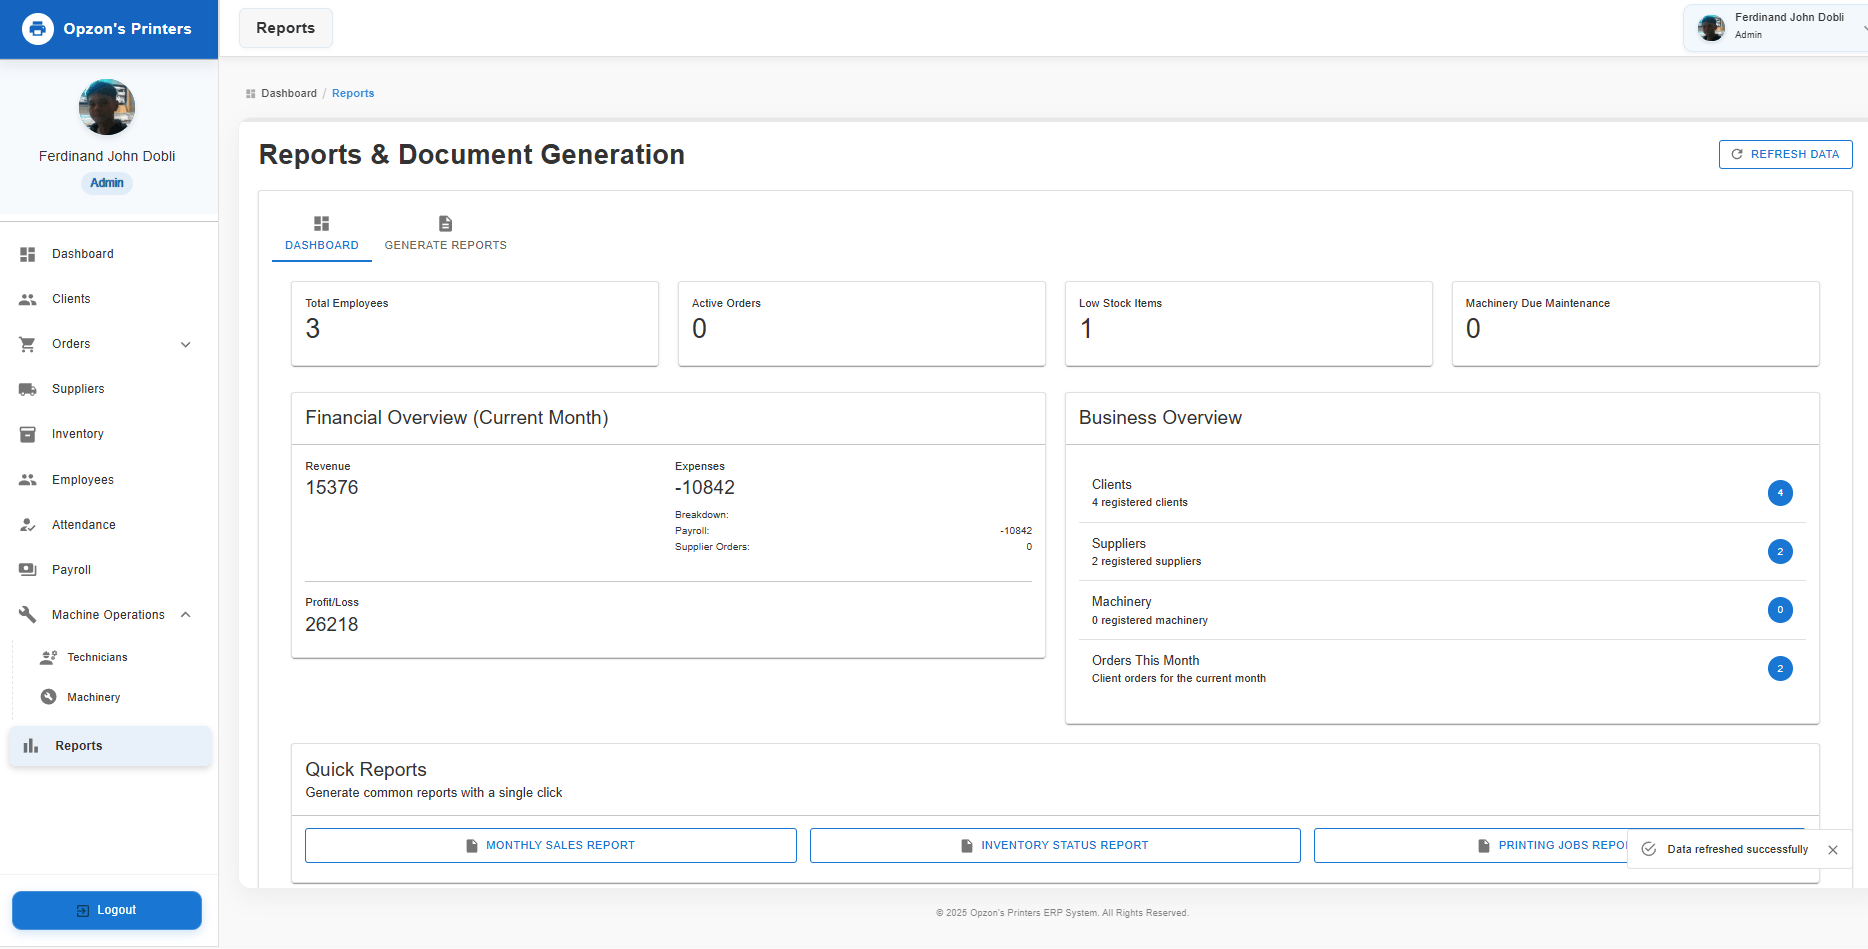
Task: Click the sidebar profile photo of Ferdinand
Action: click(x=107, y=107)
